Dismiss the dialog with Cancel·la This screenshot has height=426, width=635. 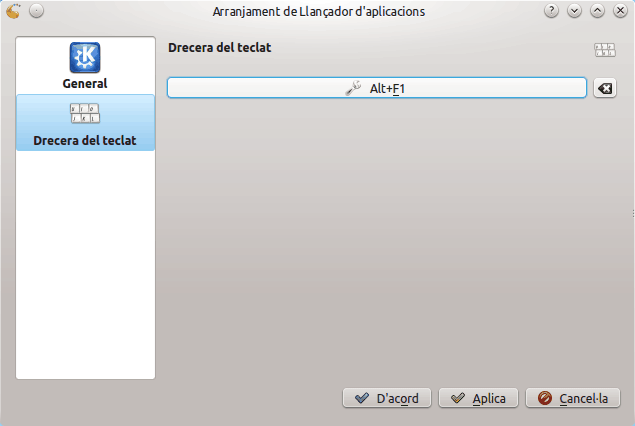(x=573, y=398)
